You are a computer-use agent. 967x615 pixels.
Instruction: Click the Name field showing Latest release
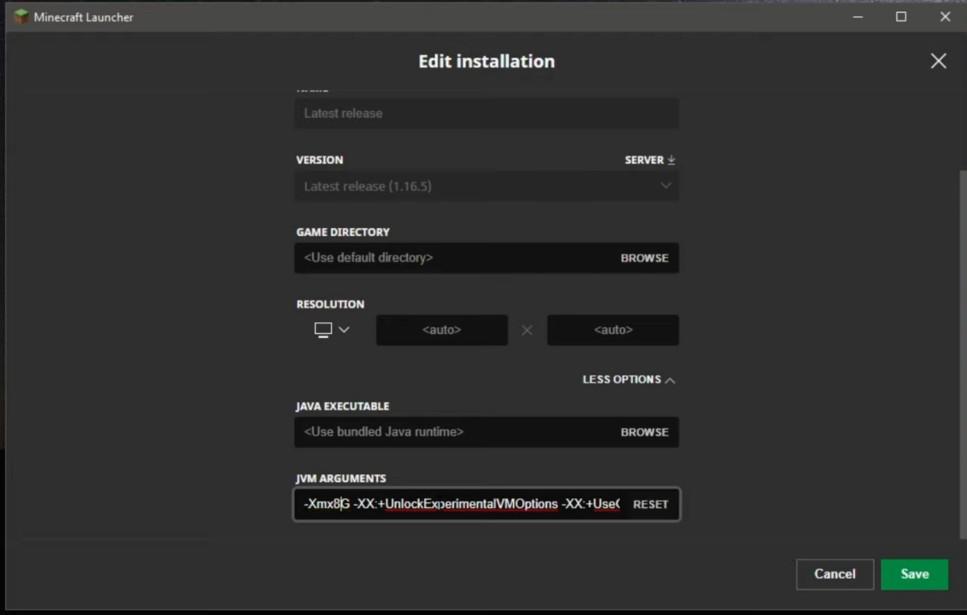(487, 114)
